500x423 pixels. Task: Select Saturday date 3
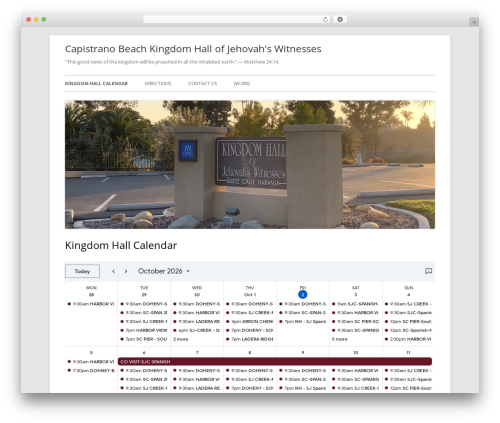[x=356, y=295]
